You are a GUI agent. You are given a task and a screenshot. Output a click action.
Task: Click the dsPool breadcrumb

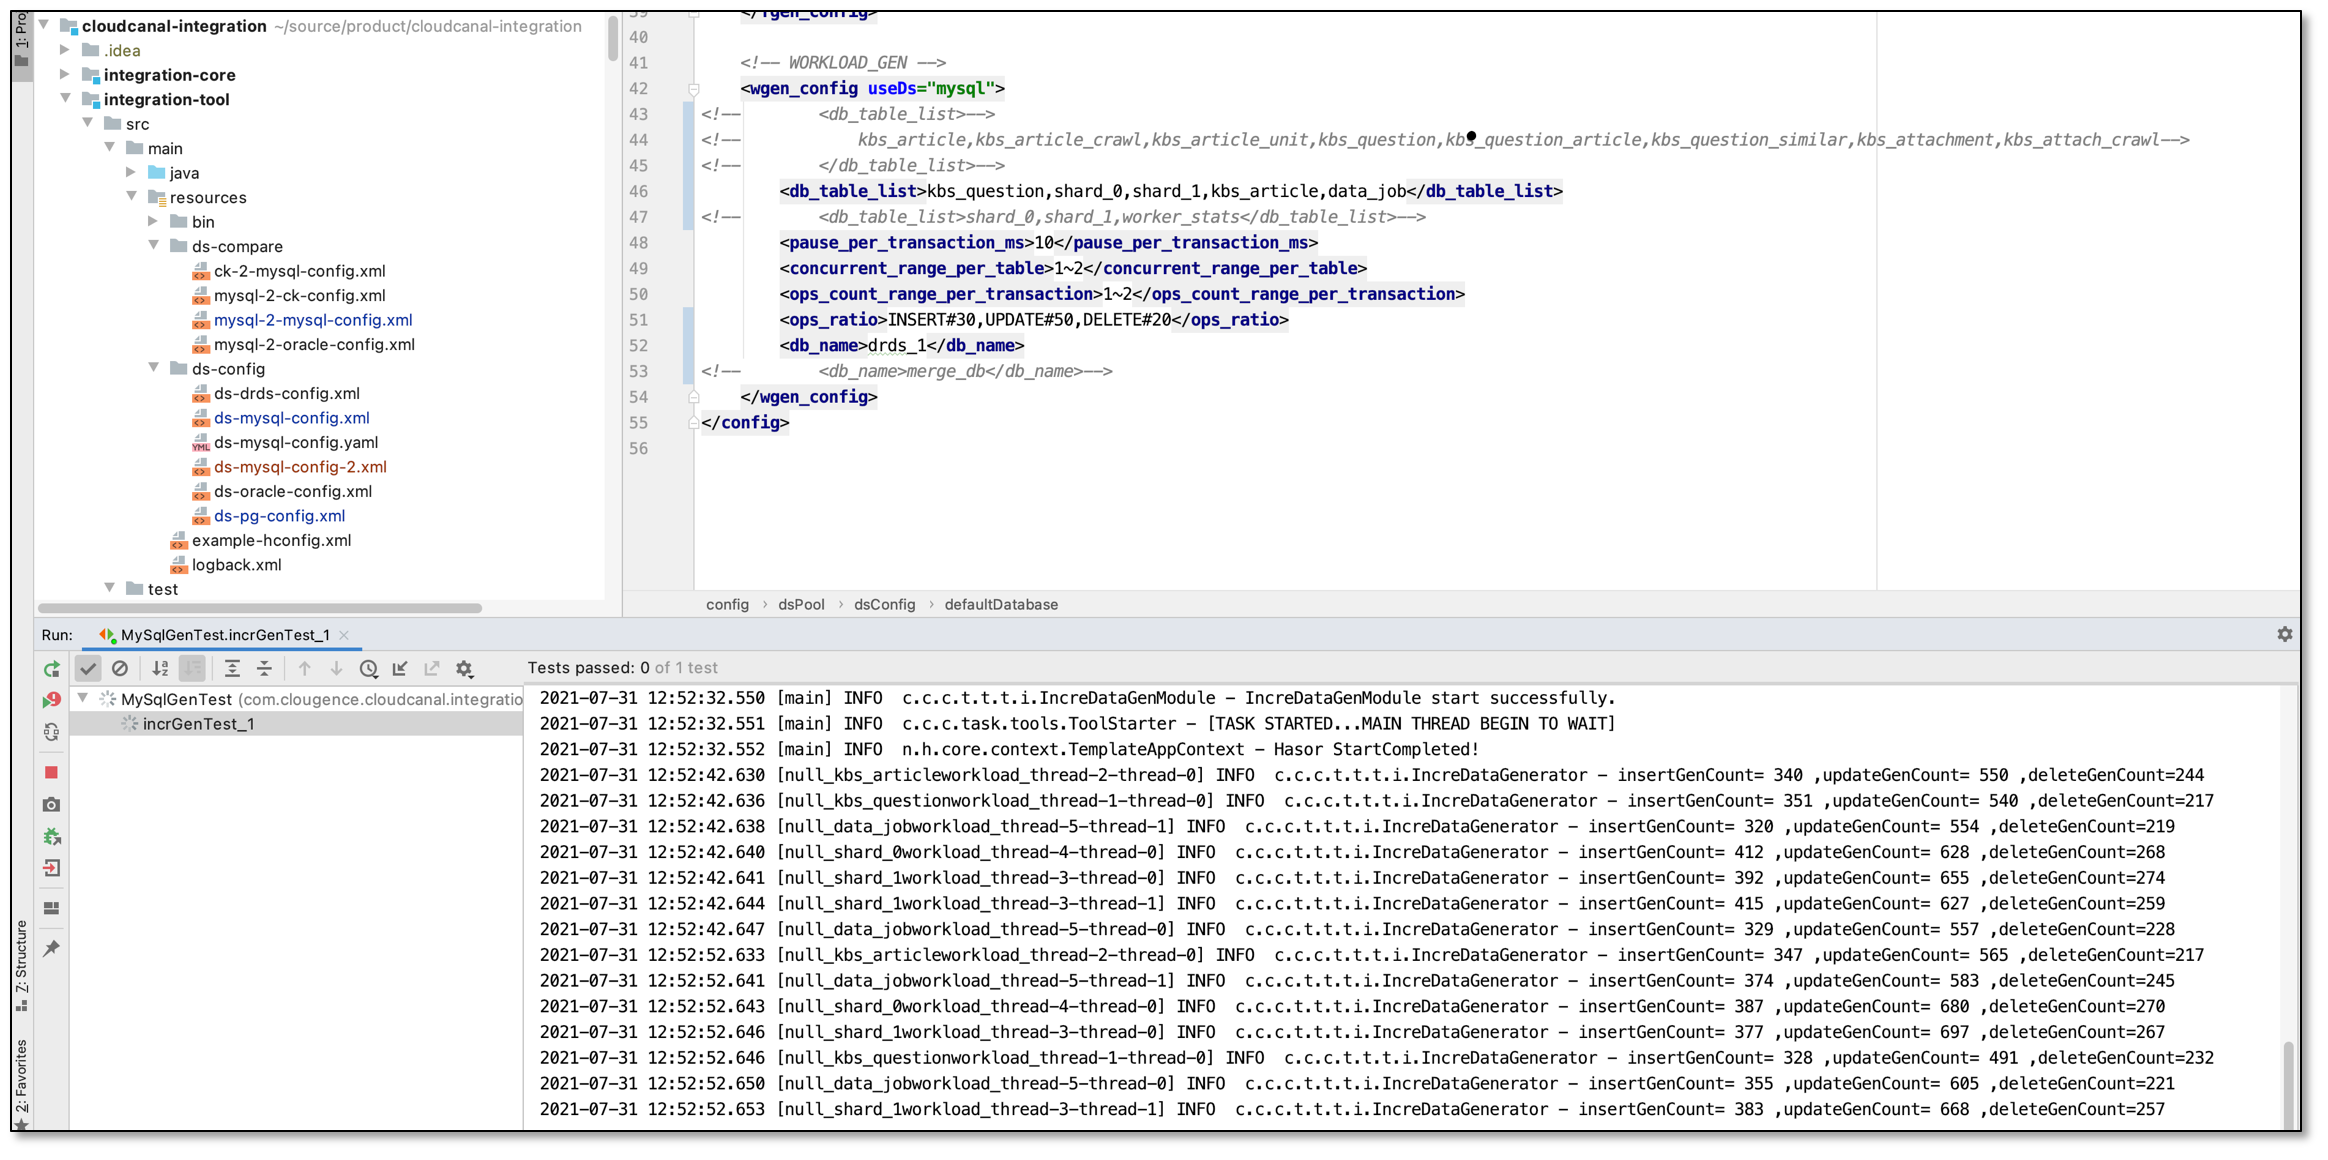pyautogui.click(x=801, y=604)
